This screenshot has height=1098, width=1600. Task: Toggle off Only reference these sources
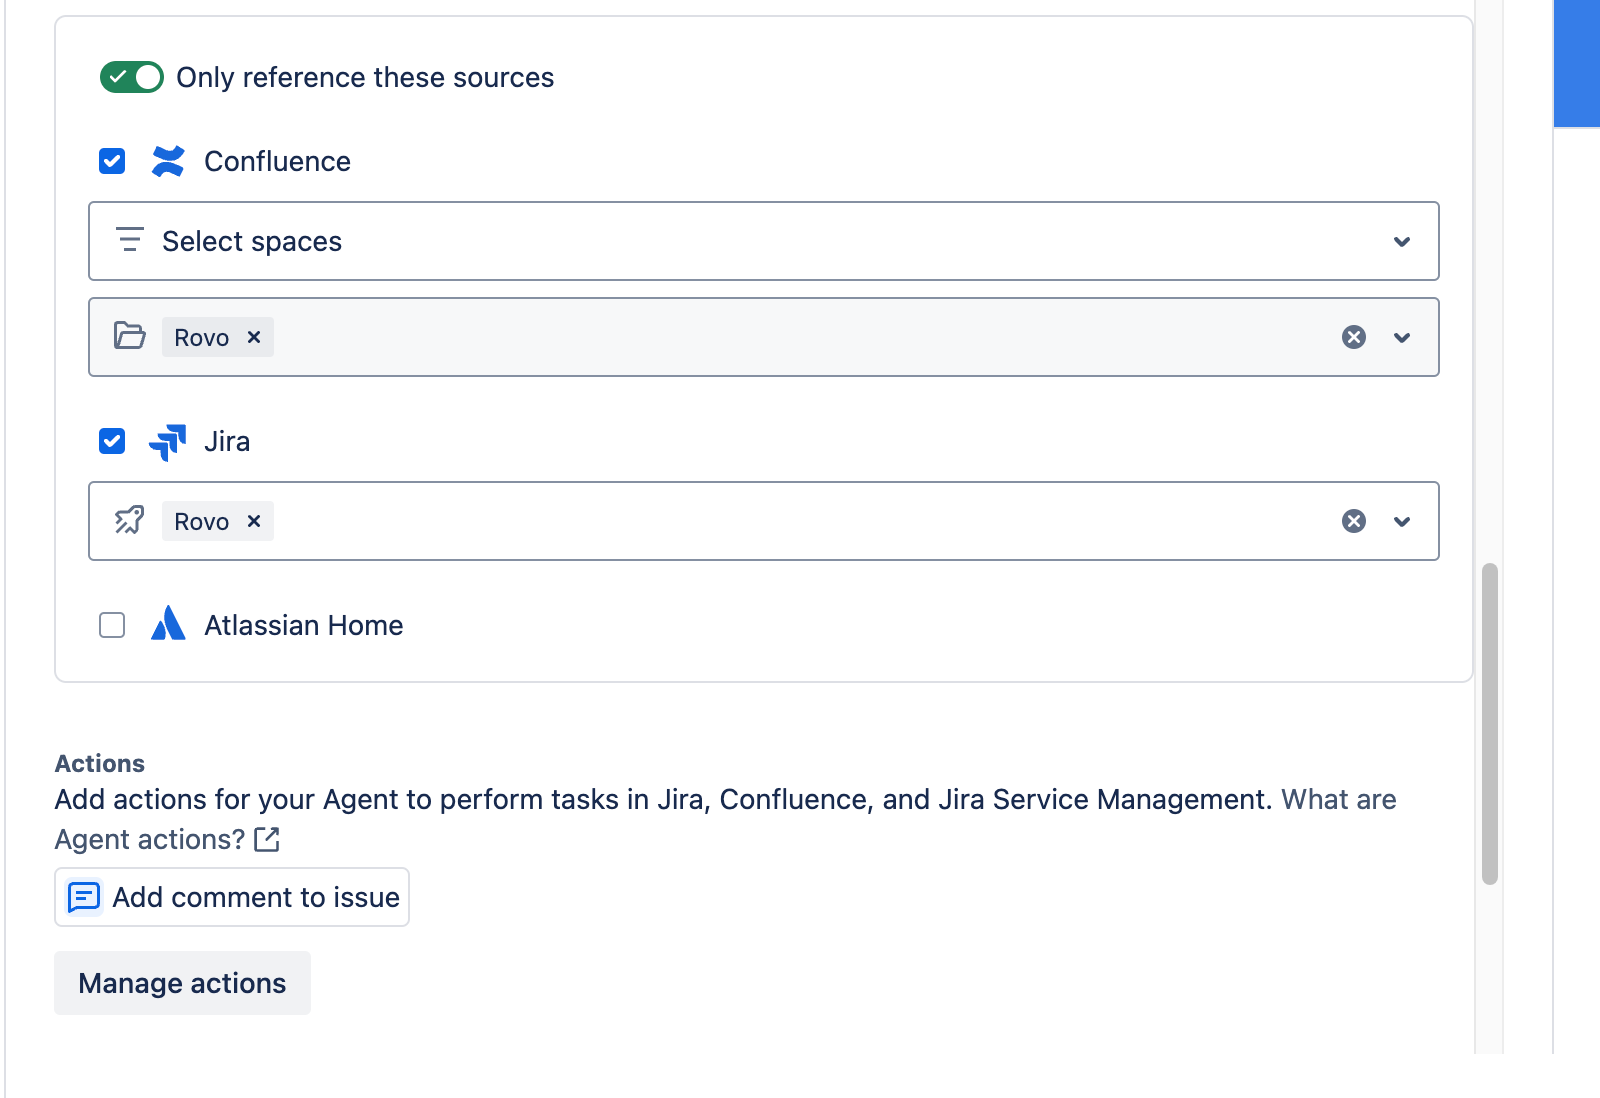click(131, 77)
